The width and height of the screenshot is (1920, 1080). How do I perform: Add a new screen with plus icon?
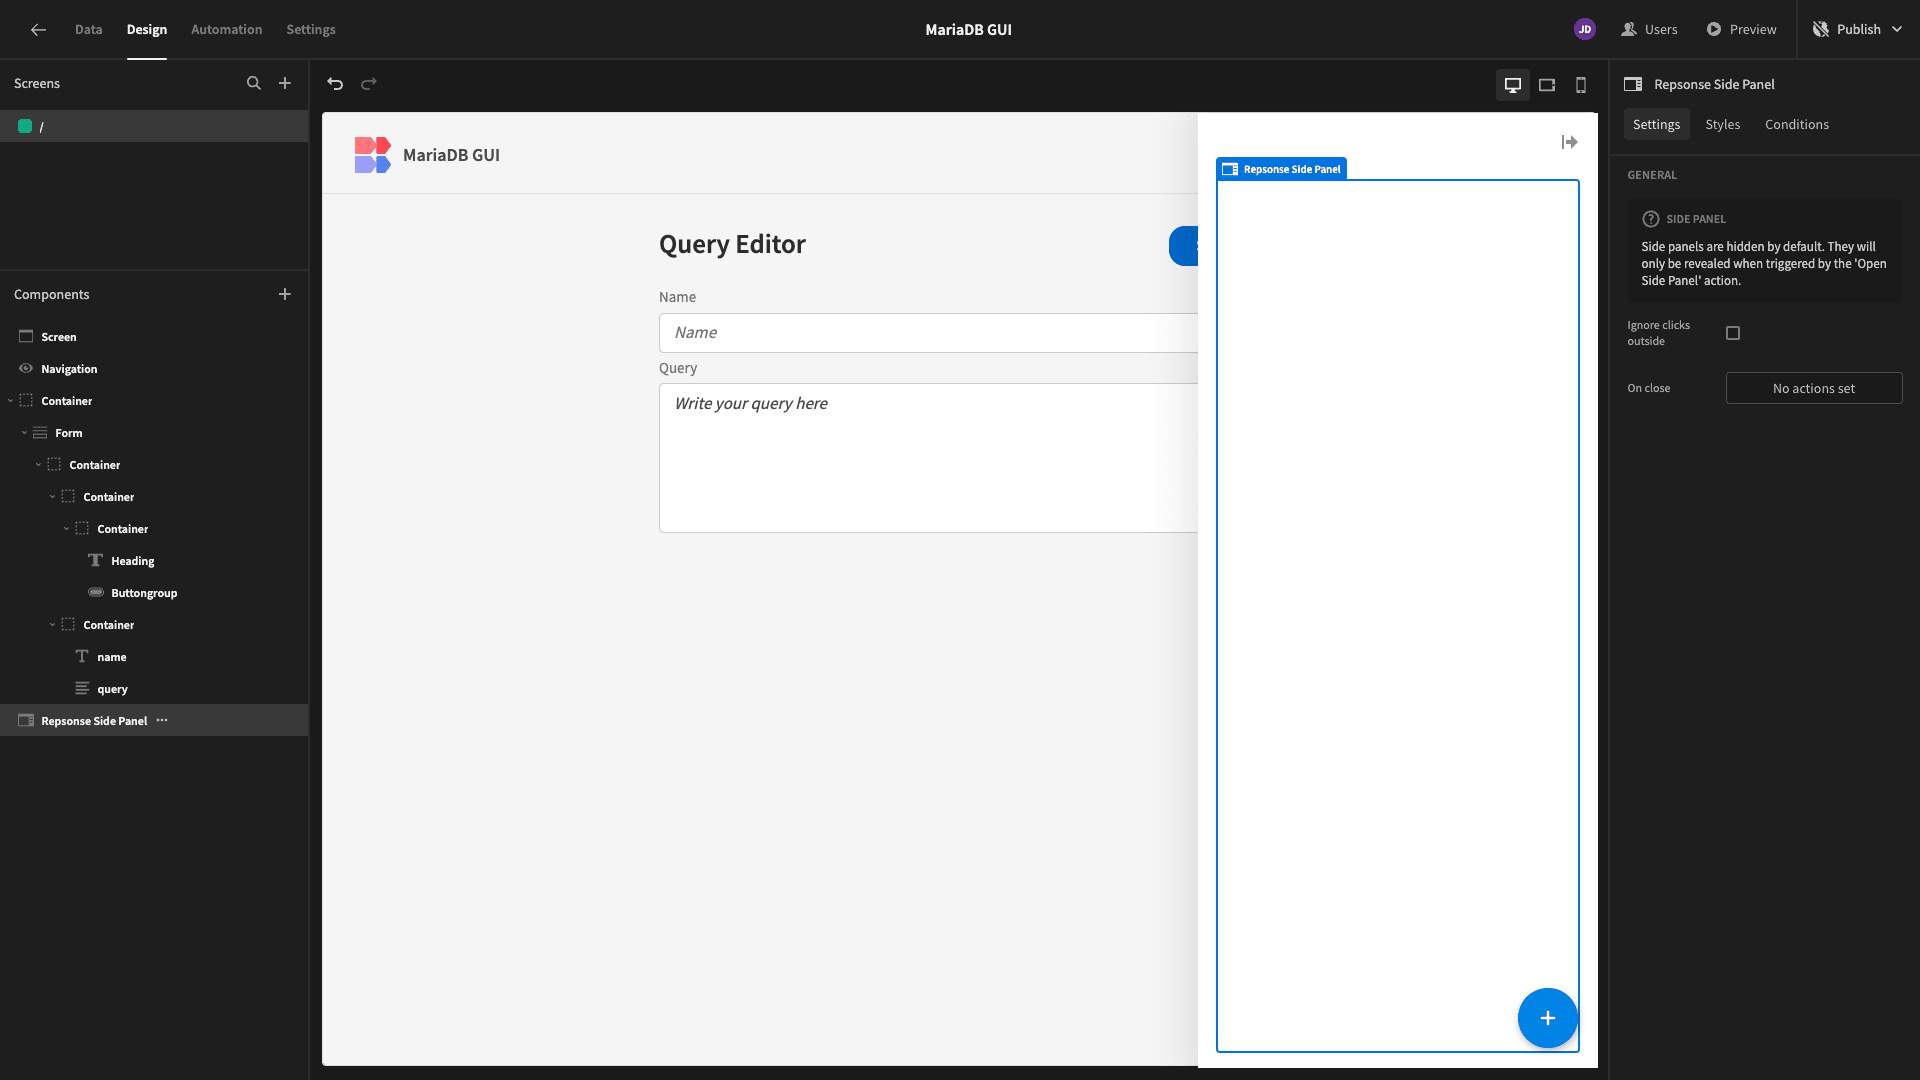[x=285, y=84]
